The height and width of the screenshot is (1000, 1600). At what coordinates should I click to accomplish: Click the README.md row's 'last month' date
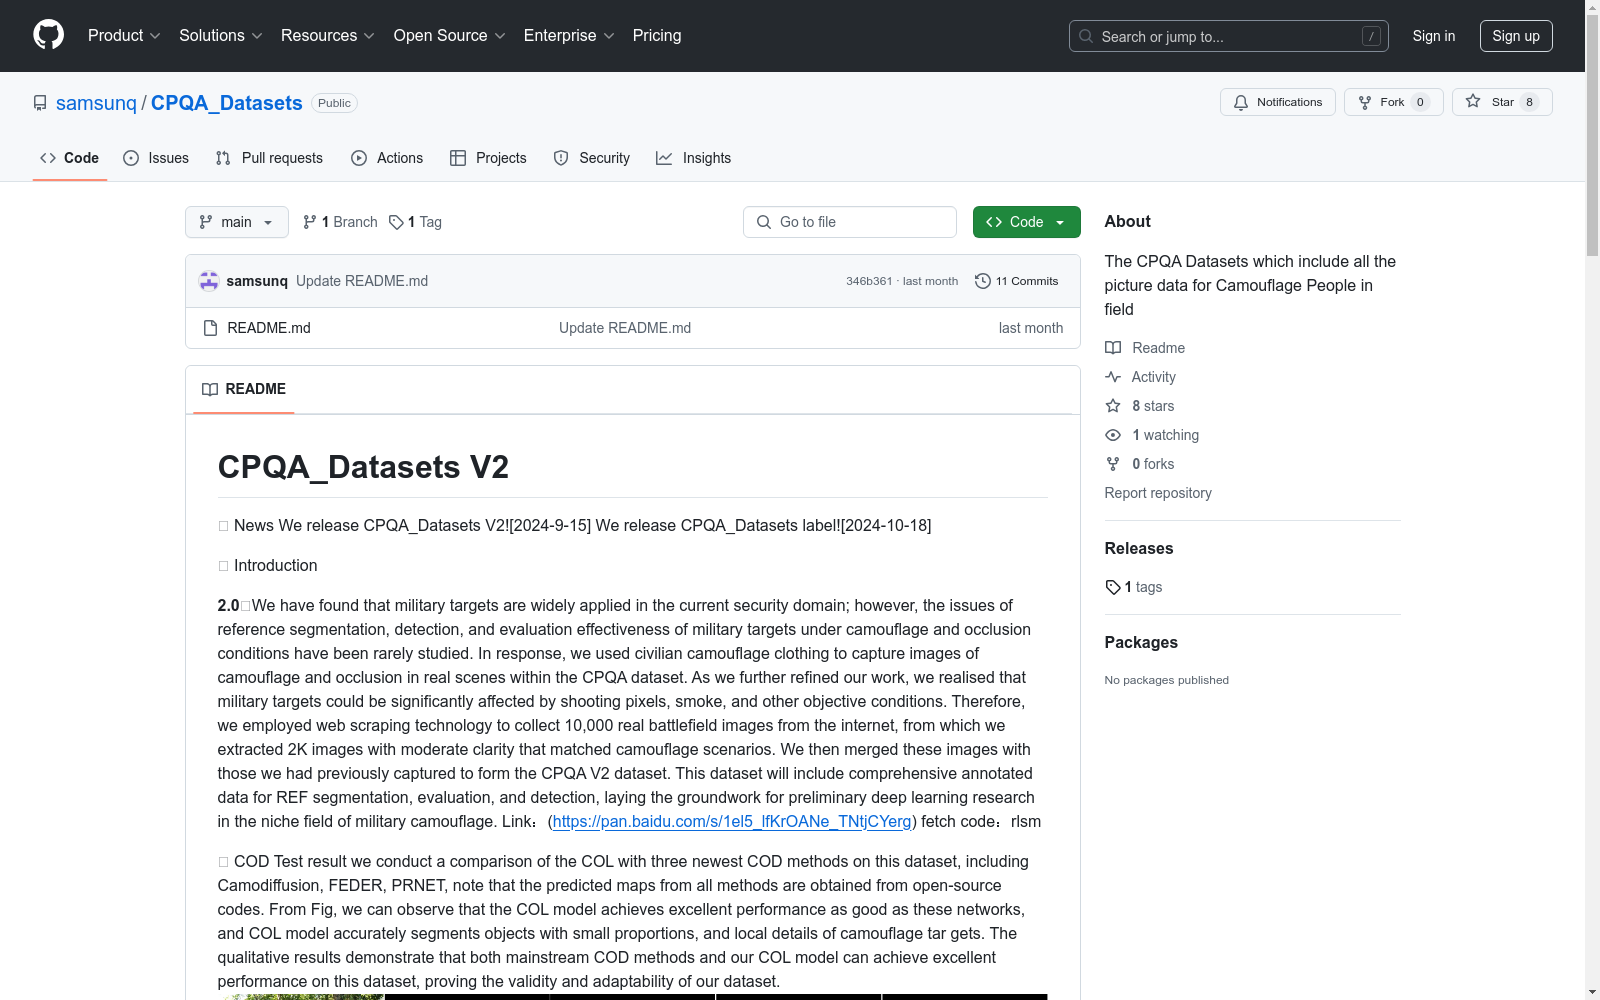(1031, 328)
